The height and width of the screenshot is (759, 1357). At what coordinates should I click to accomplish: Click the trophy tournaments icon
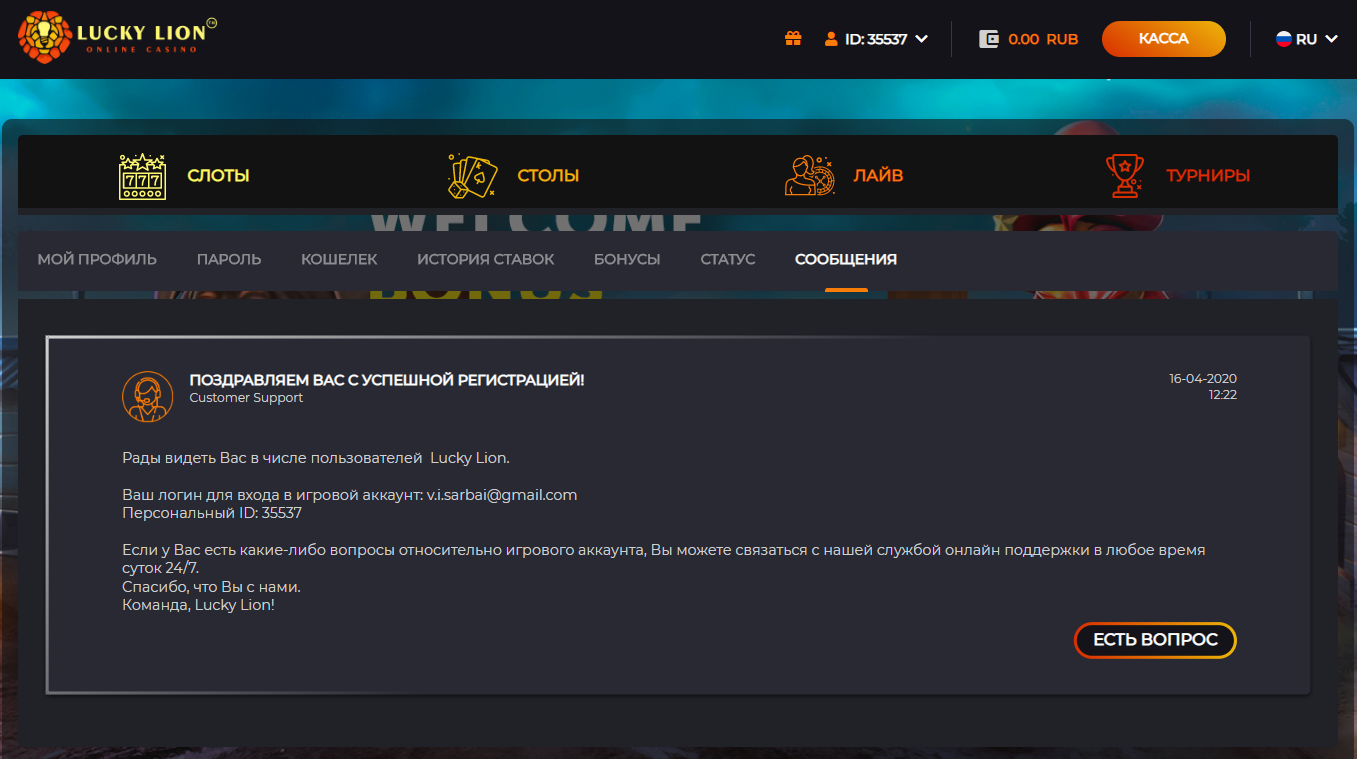pyautogui.click(x=1126, y=176)
